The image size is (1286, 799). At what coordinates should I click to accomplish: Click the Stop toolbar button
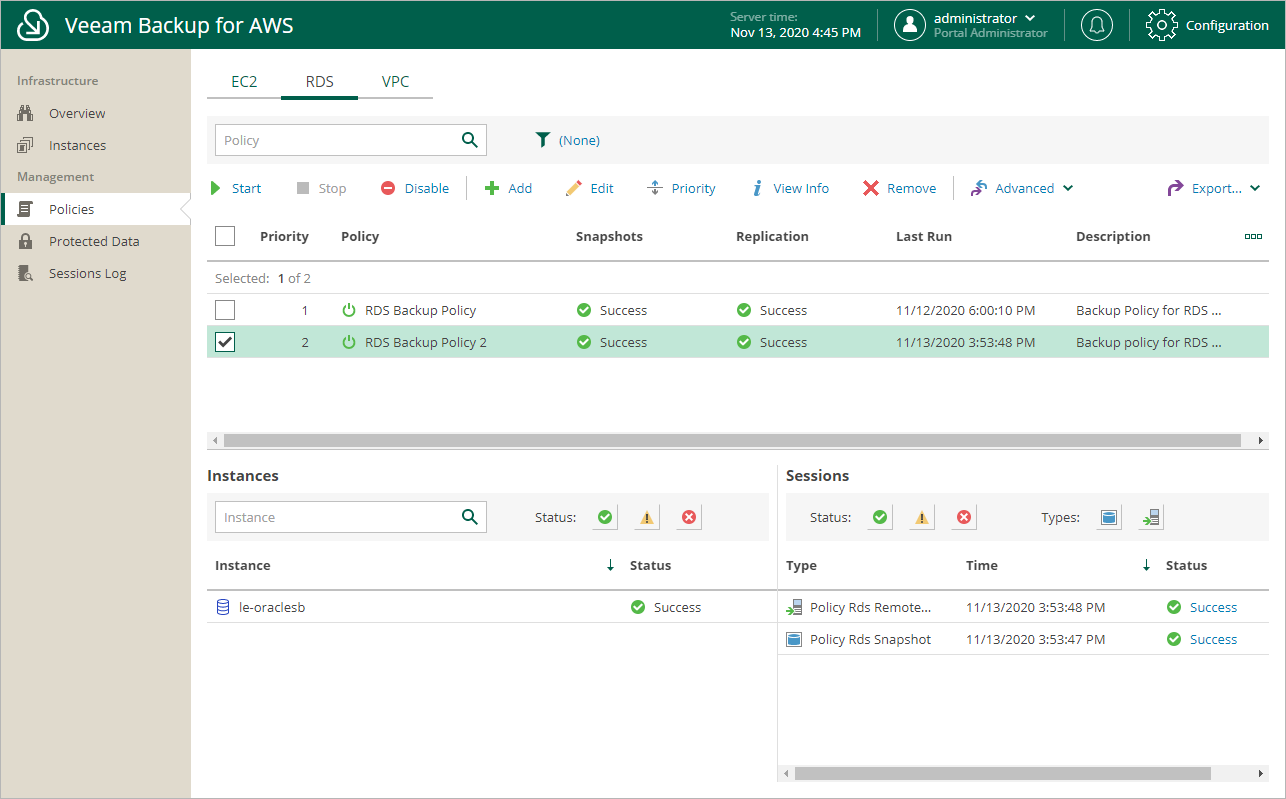(x=321, y=188)
